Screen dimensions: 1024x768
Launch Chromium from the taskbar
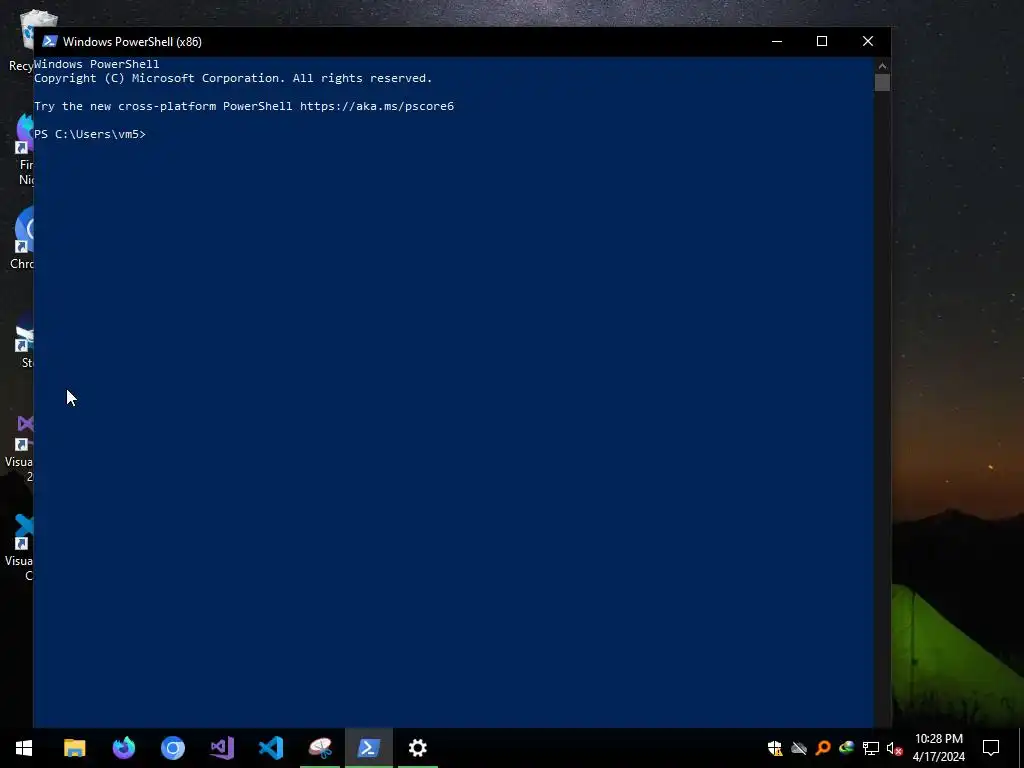click(x=173, y=748)
